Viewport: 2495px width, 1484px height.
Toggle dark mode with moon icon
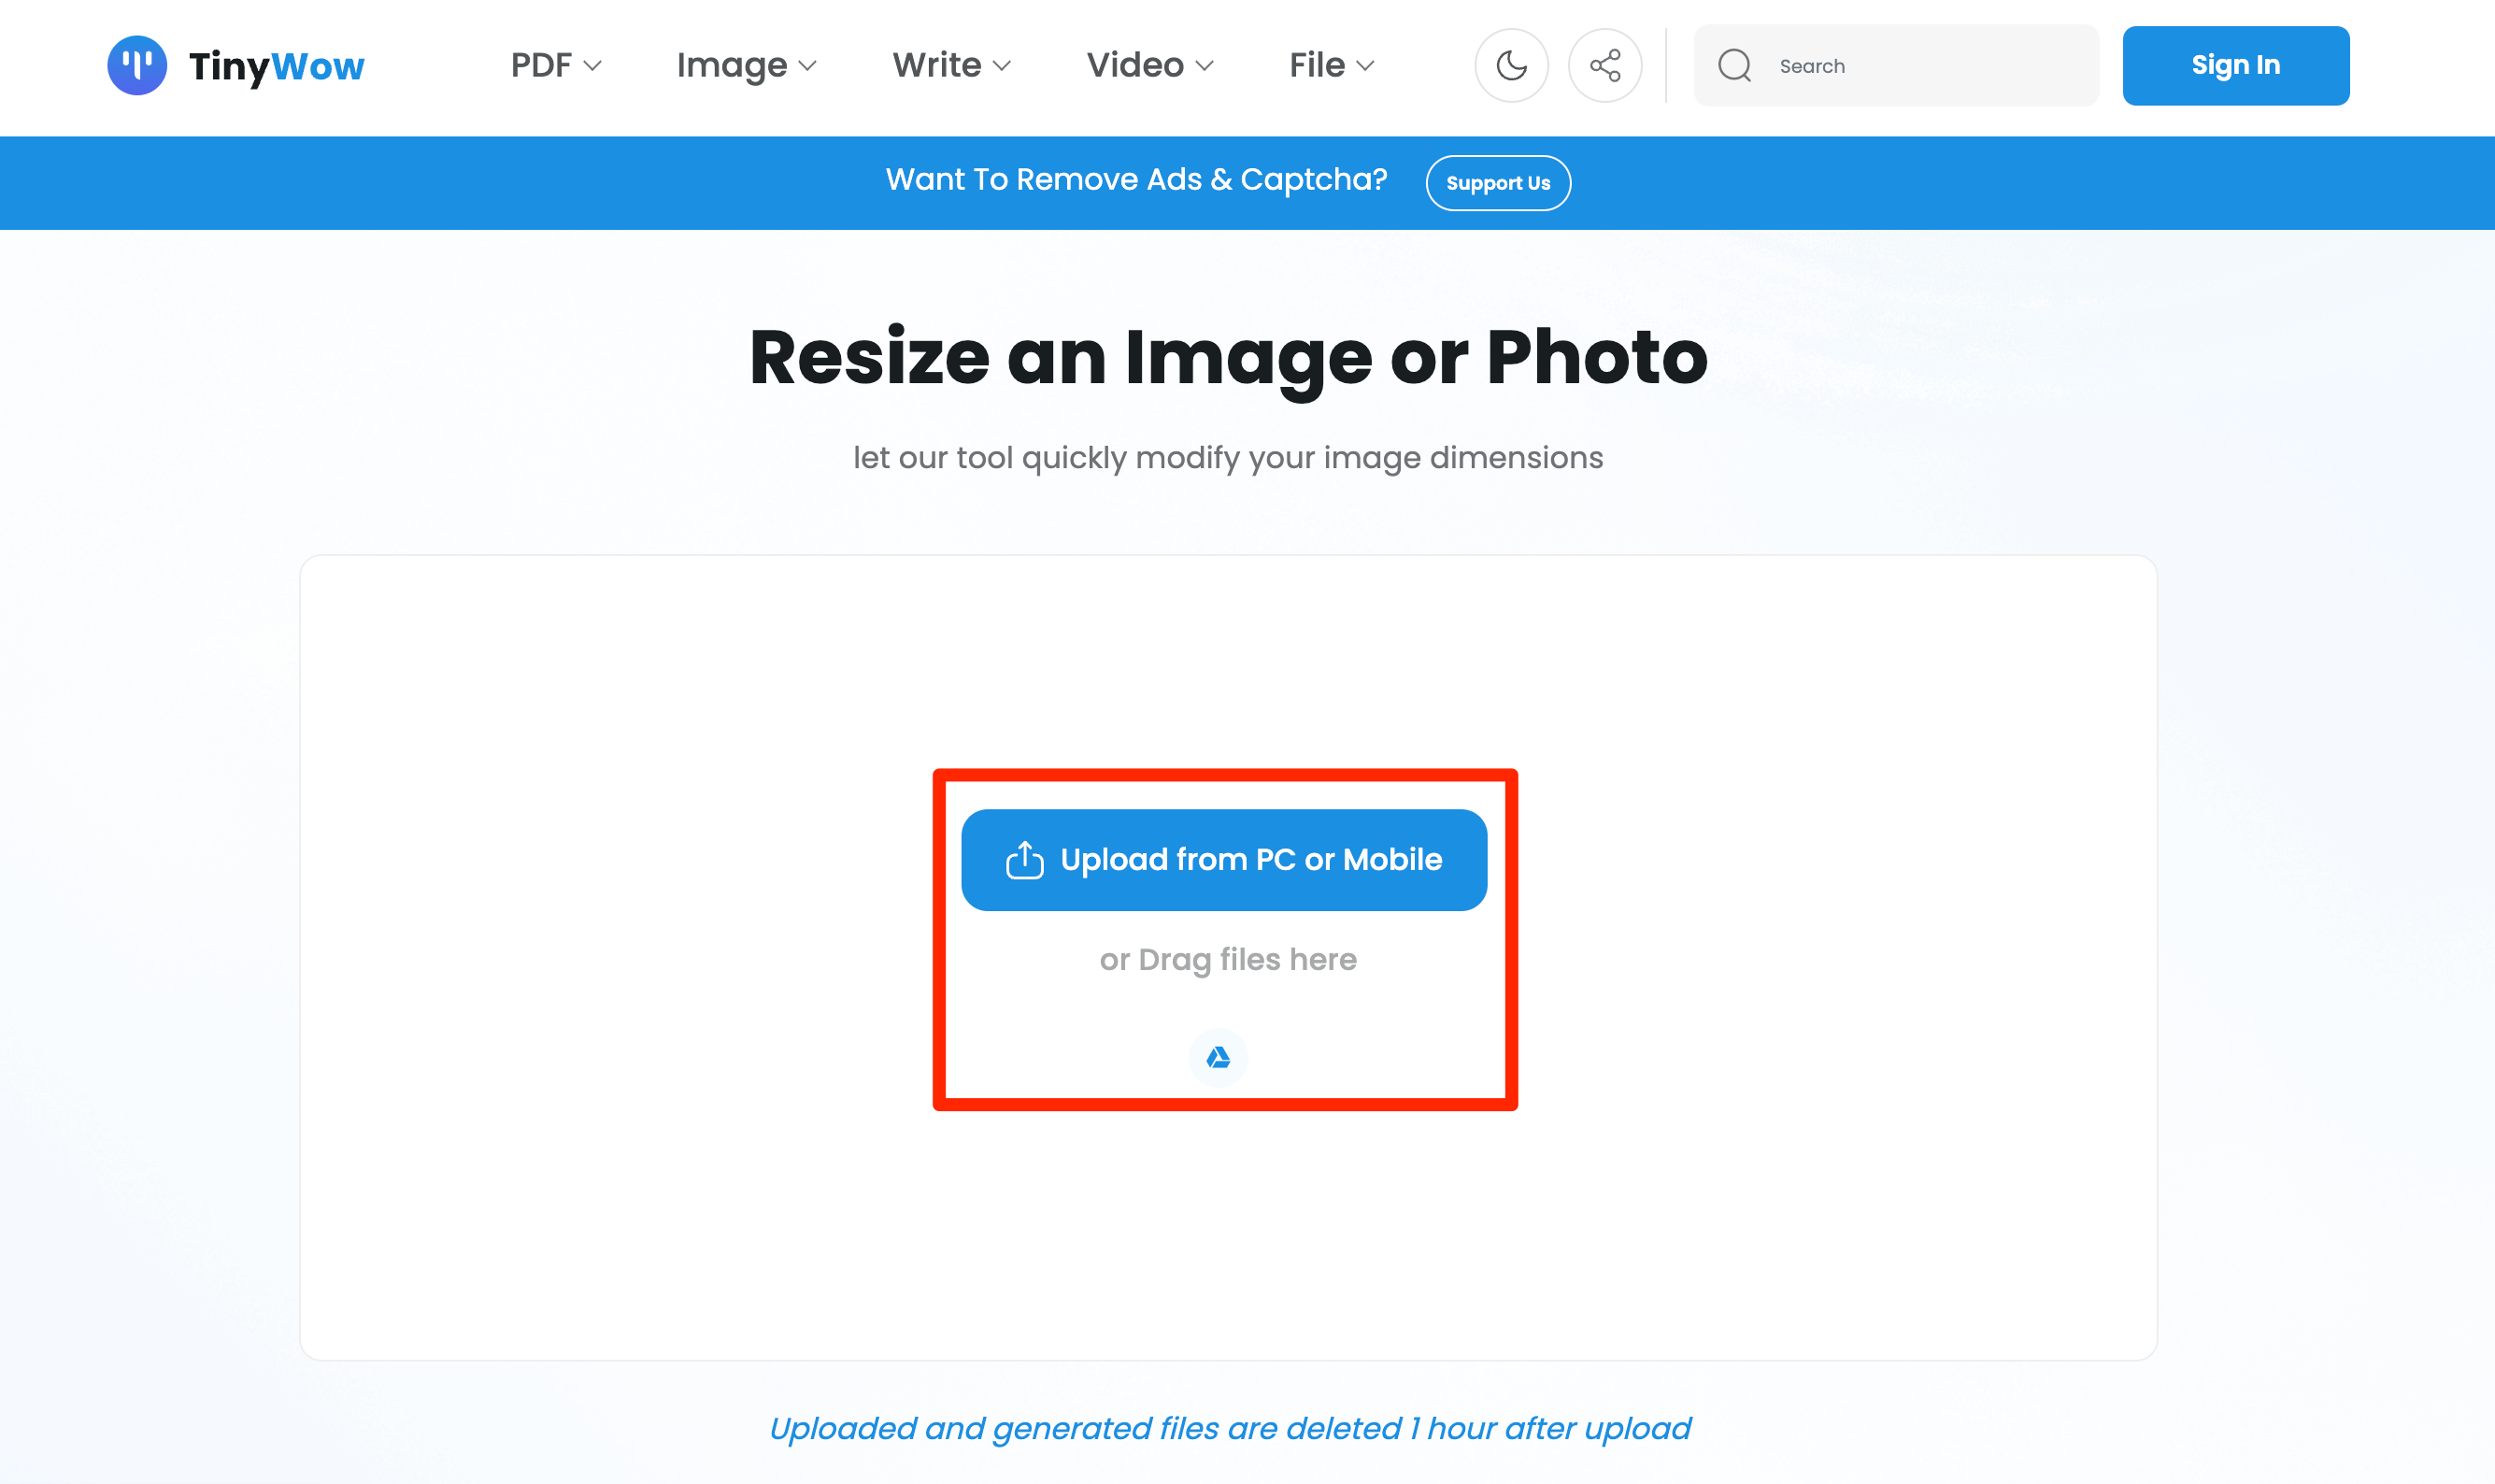click(x=1511, y=66)
